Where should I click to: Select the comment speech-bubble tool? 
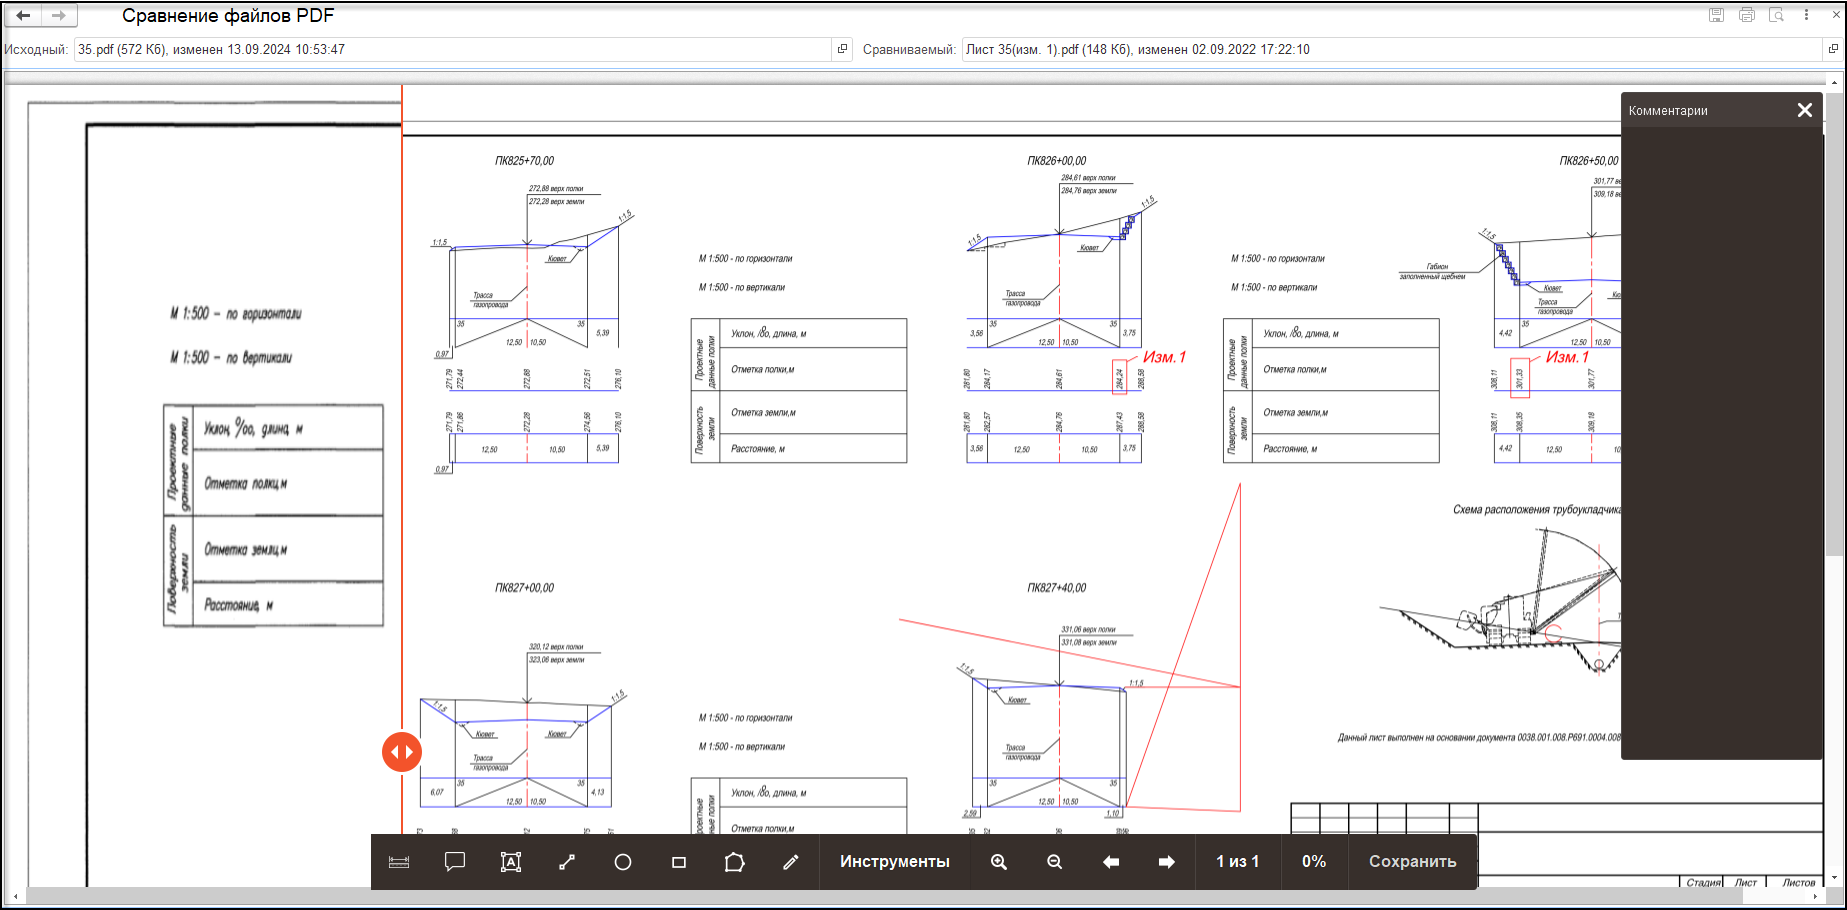(x=455, y=862)
